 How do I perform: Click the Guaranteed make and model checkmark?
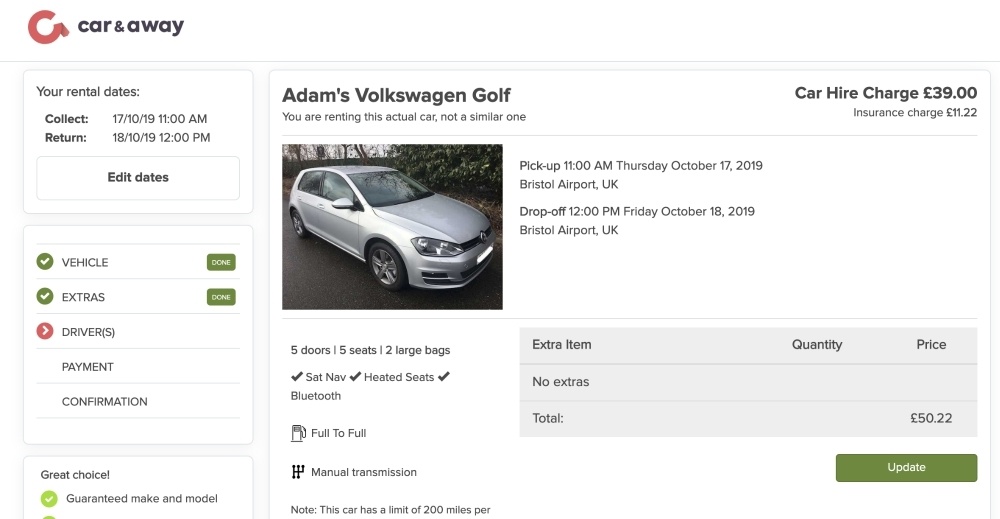click(49, 499)
